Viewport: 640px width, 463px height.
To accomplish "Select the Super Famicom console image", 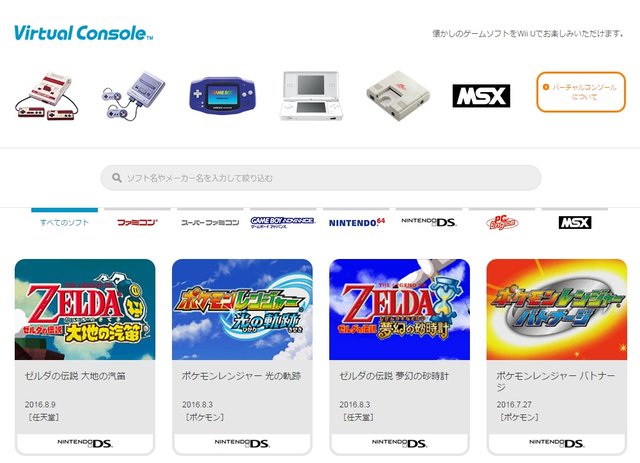I will (134, 96).
